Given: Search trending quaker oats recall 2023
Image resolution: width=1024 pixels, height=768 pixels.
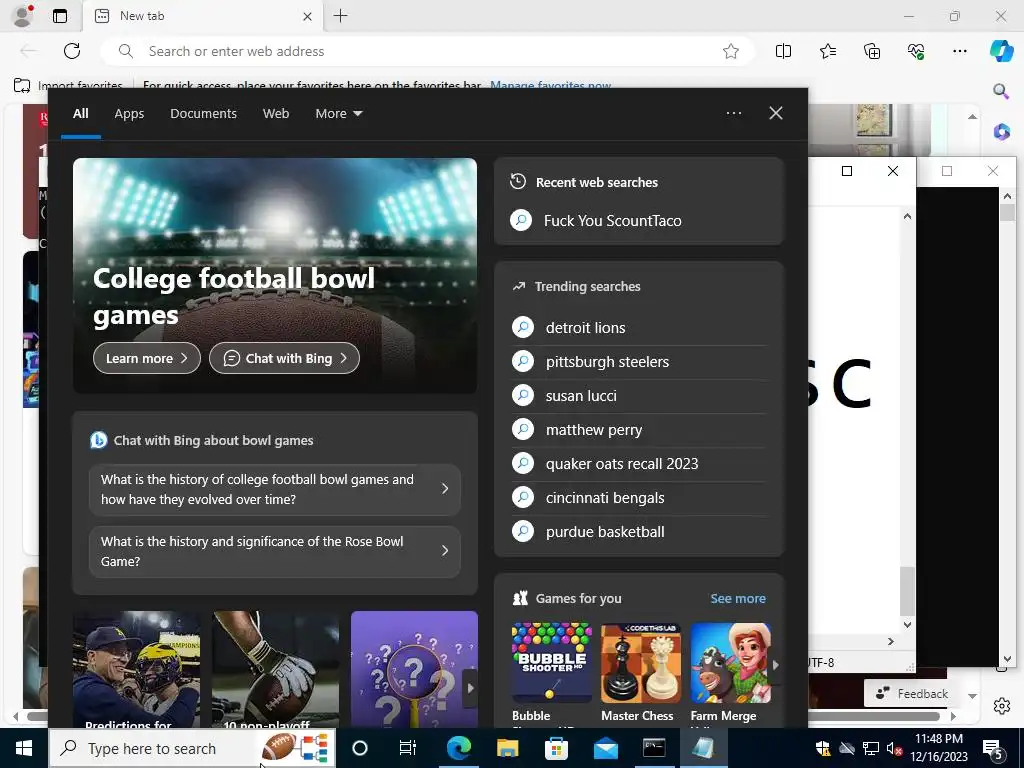Looking at the screenshot, I should pos(639,463).
